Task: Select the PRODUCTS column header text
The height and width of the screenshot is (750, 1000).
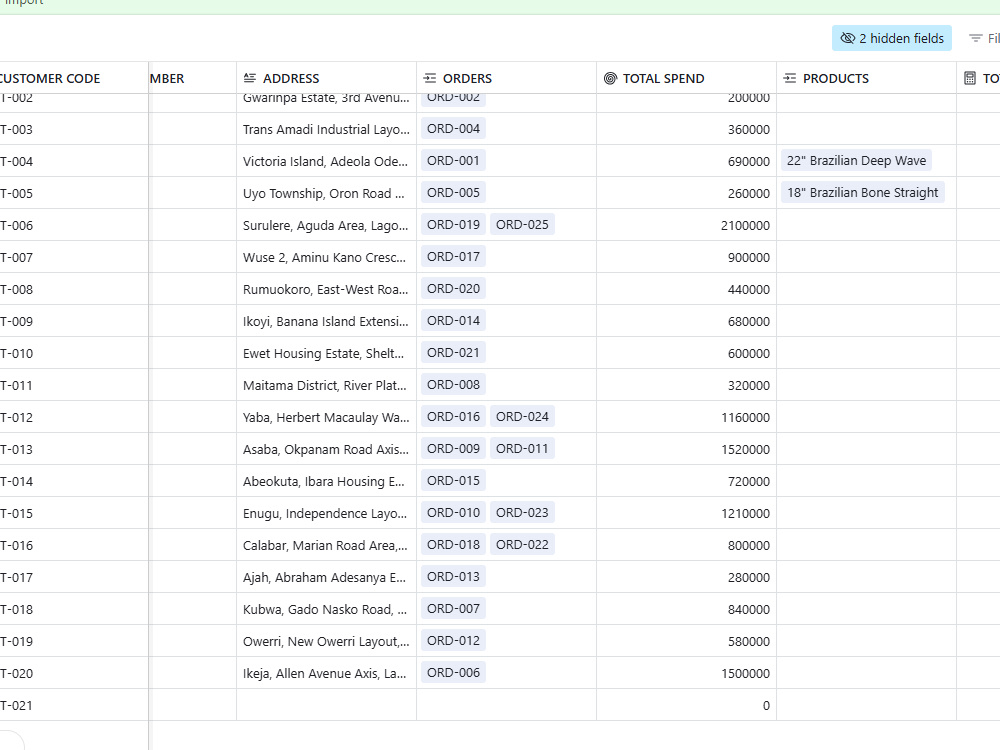Action: coord(835,78)
